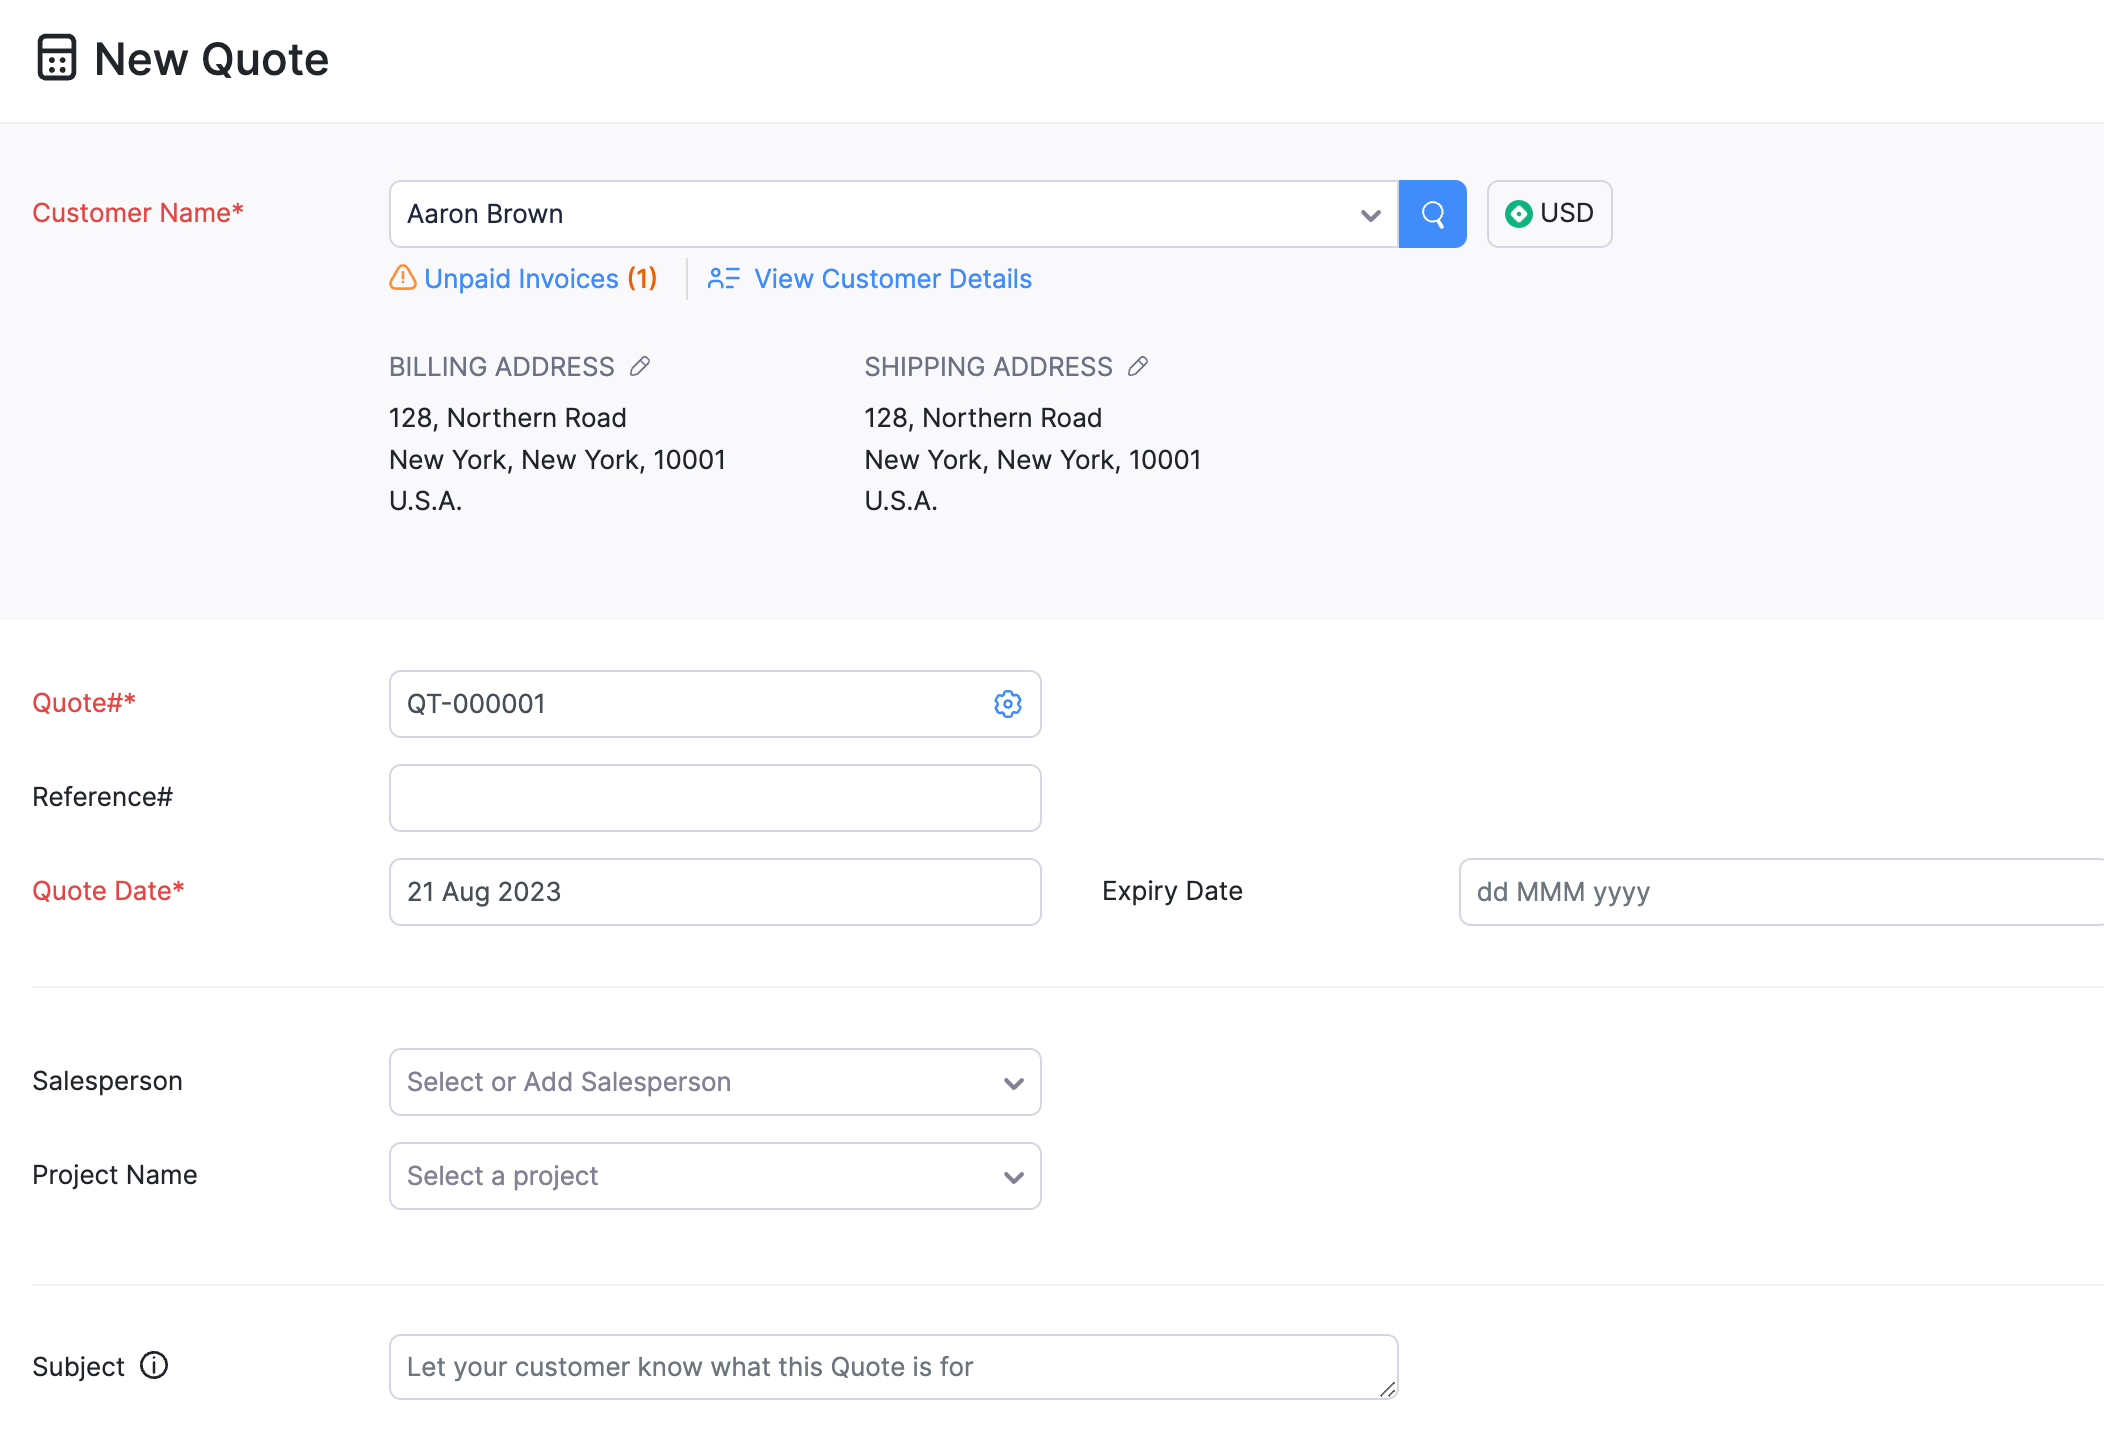Click the blue customer search icon
The height and width of the screenshot is (1430, 2104).
click(1432, 214)
